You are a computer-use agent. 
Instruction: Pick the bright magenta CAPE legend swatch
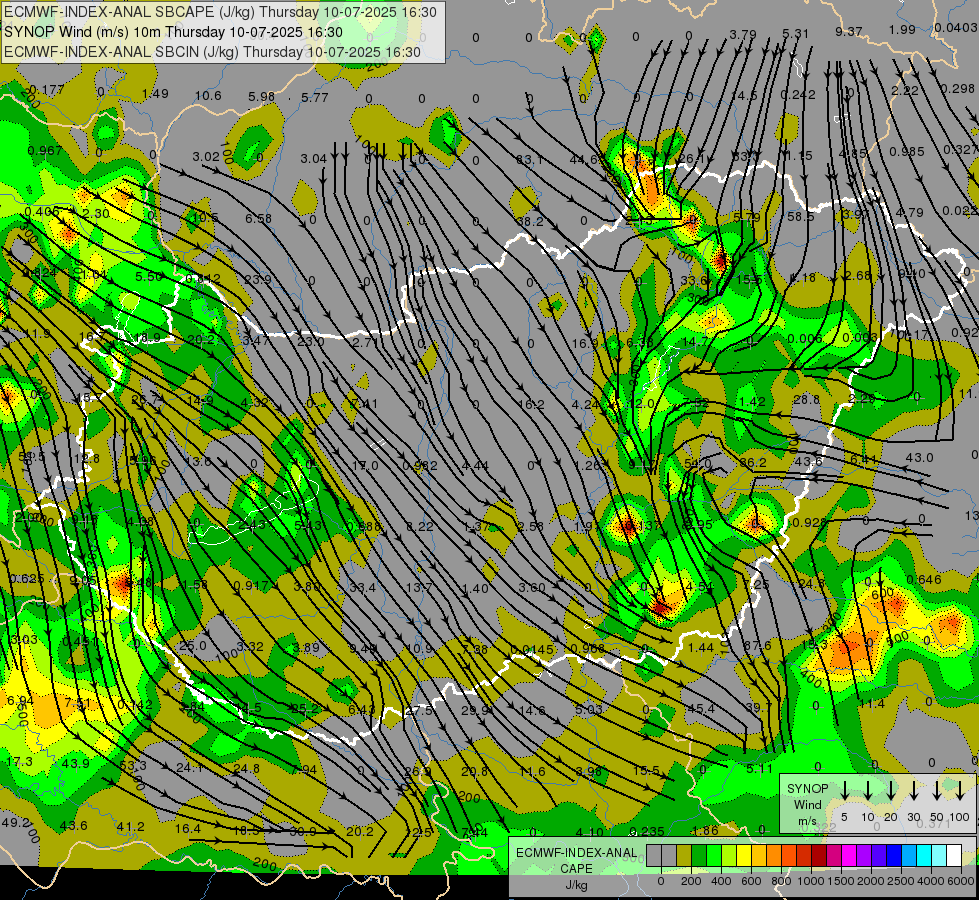tap(849, 856)
